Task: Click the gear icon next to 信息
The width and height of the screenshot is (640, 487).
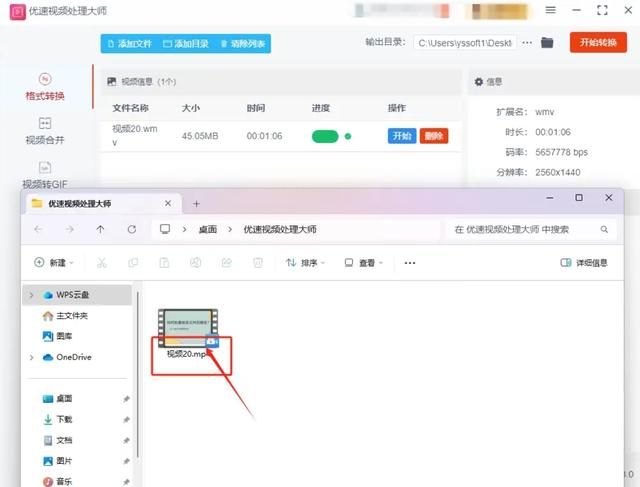Action: [x=478, y=82]
